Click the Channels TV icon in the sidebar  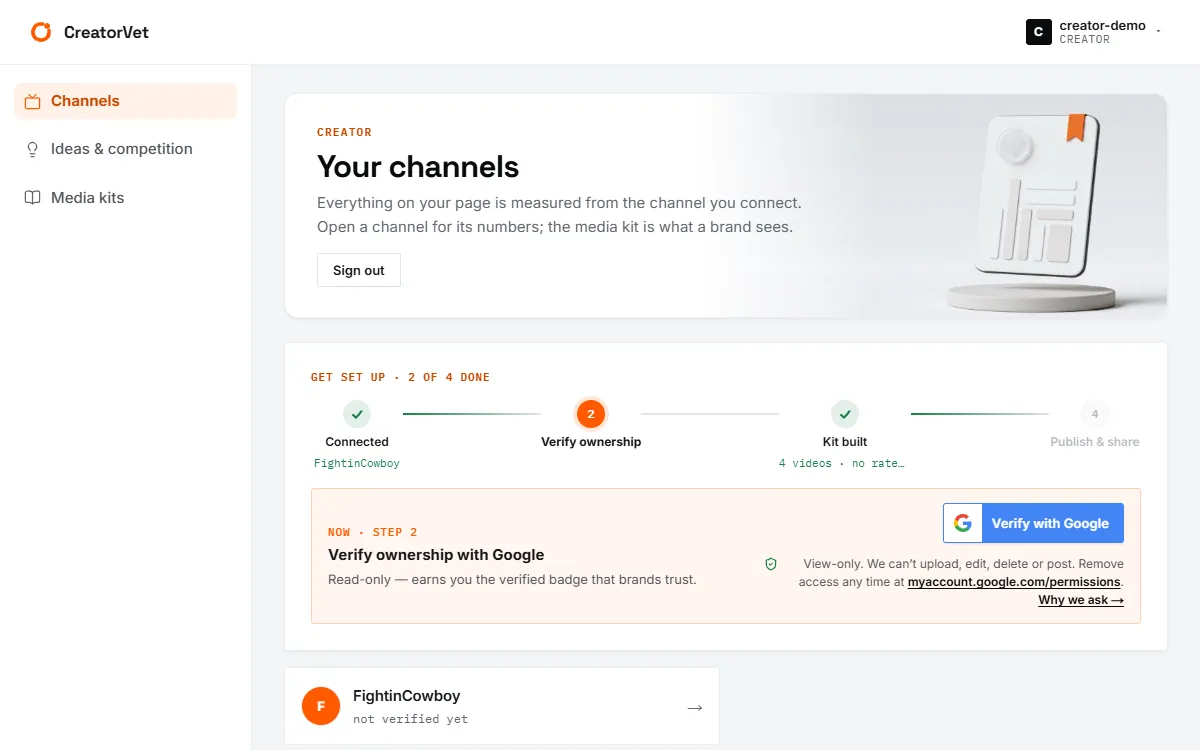32,101
